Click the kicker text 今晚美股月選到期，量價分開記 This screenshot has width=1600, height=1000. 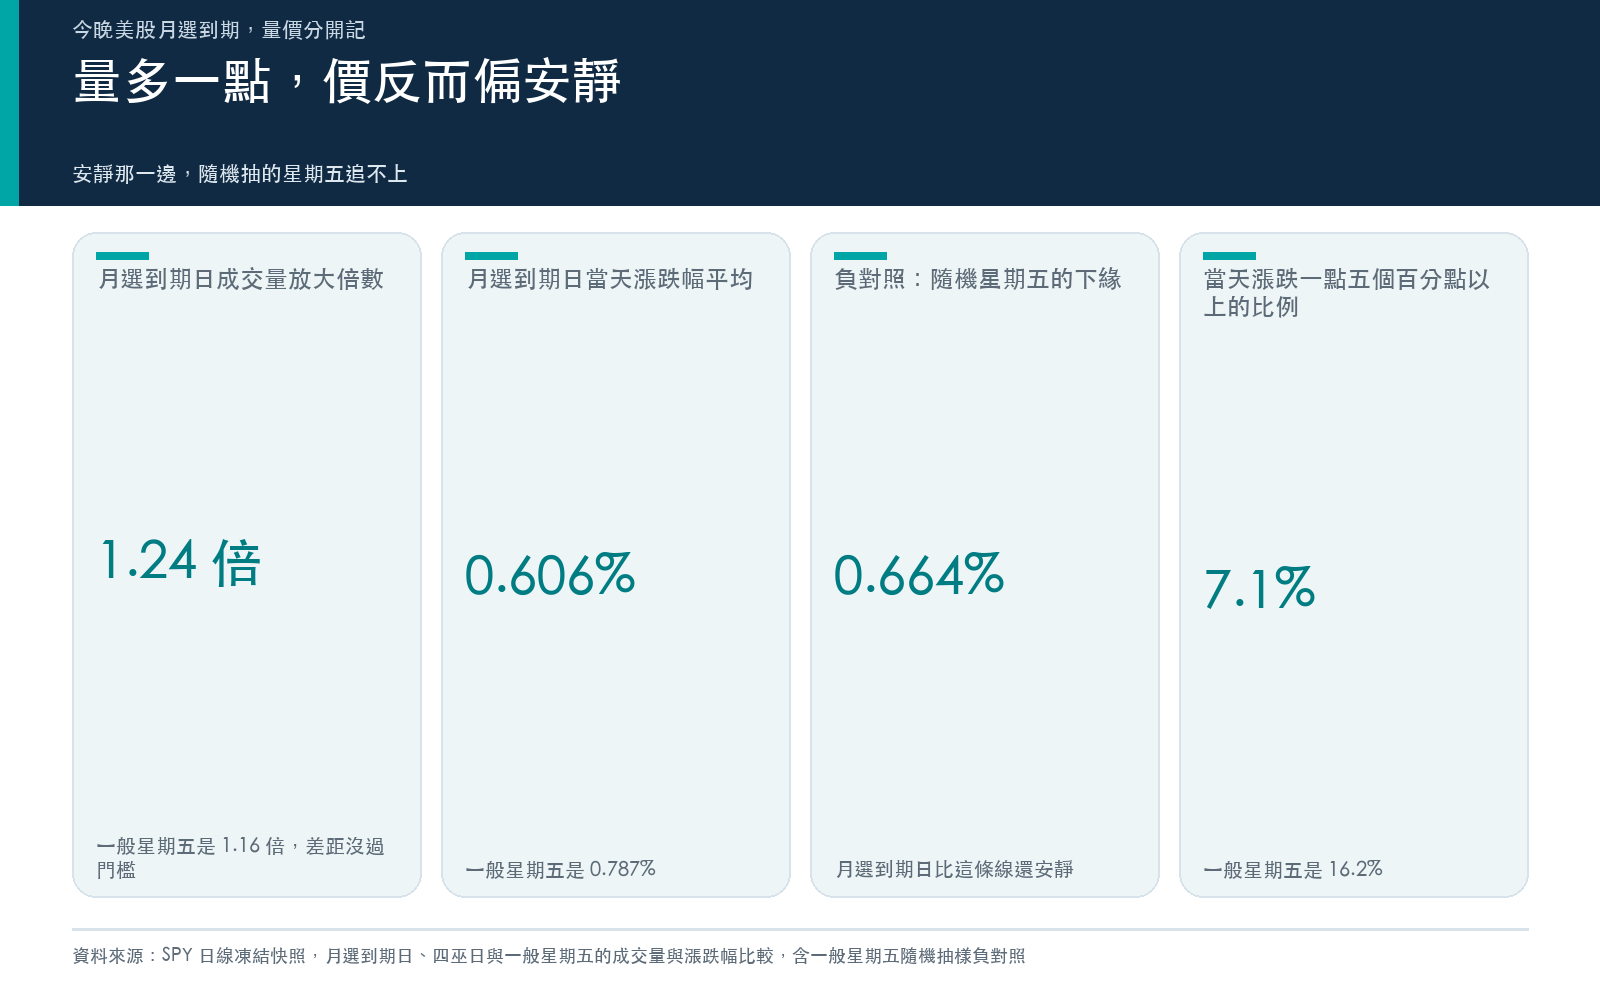point(219,30)
